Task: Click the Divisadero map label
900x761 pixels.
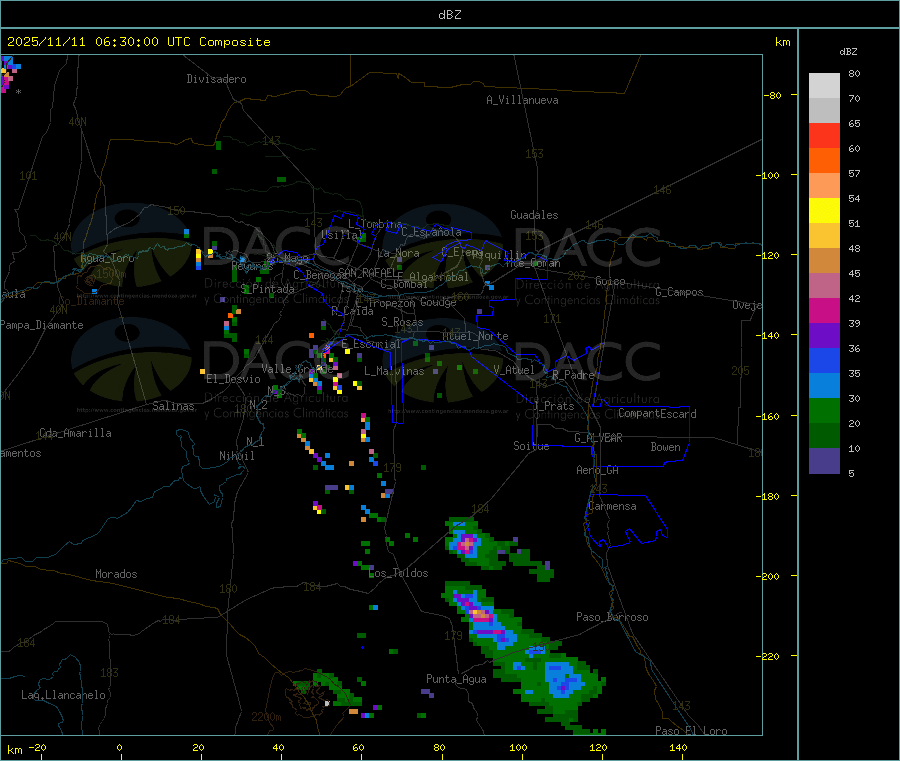Action: [216, 79]
